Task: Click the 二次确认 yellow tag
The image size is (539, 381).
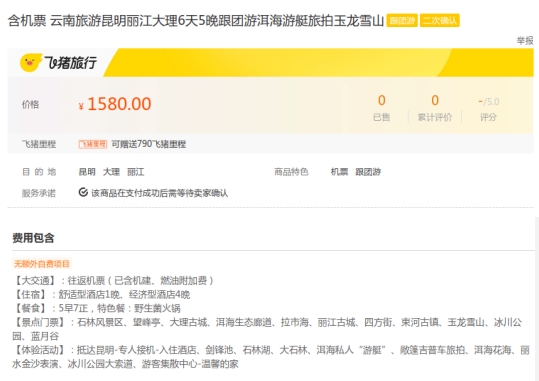Action: tap(440, 21)
